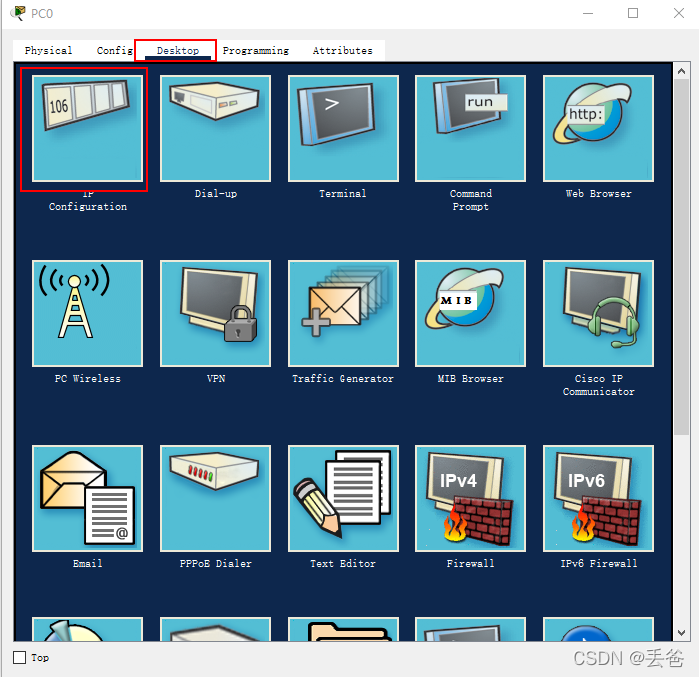Click the scrollbar up arrow

pos(681,71)
